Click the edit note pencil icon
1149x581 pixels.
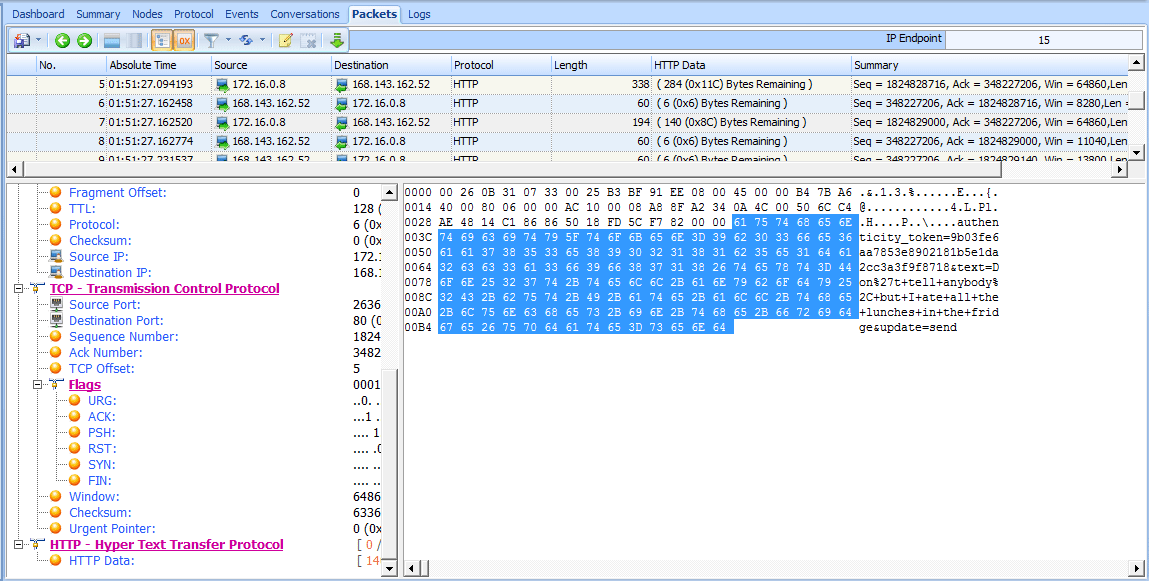point(286,40)
